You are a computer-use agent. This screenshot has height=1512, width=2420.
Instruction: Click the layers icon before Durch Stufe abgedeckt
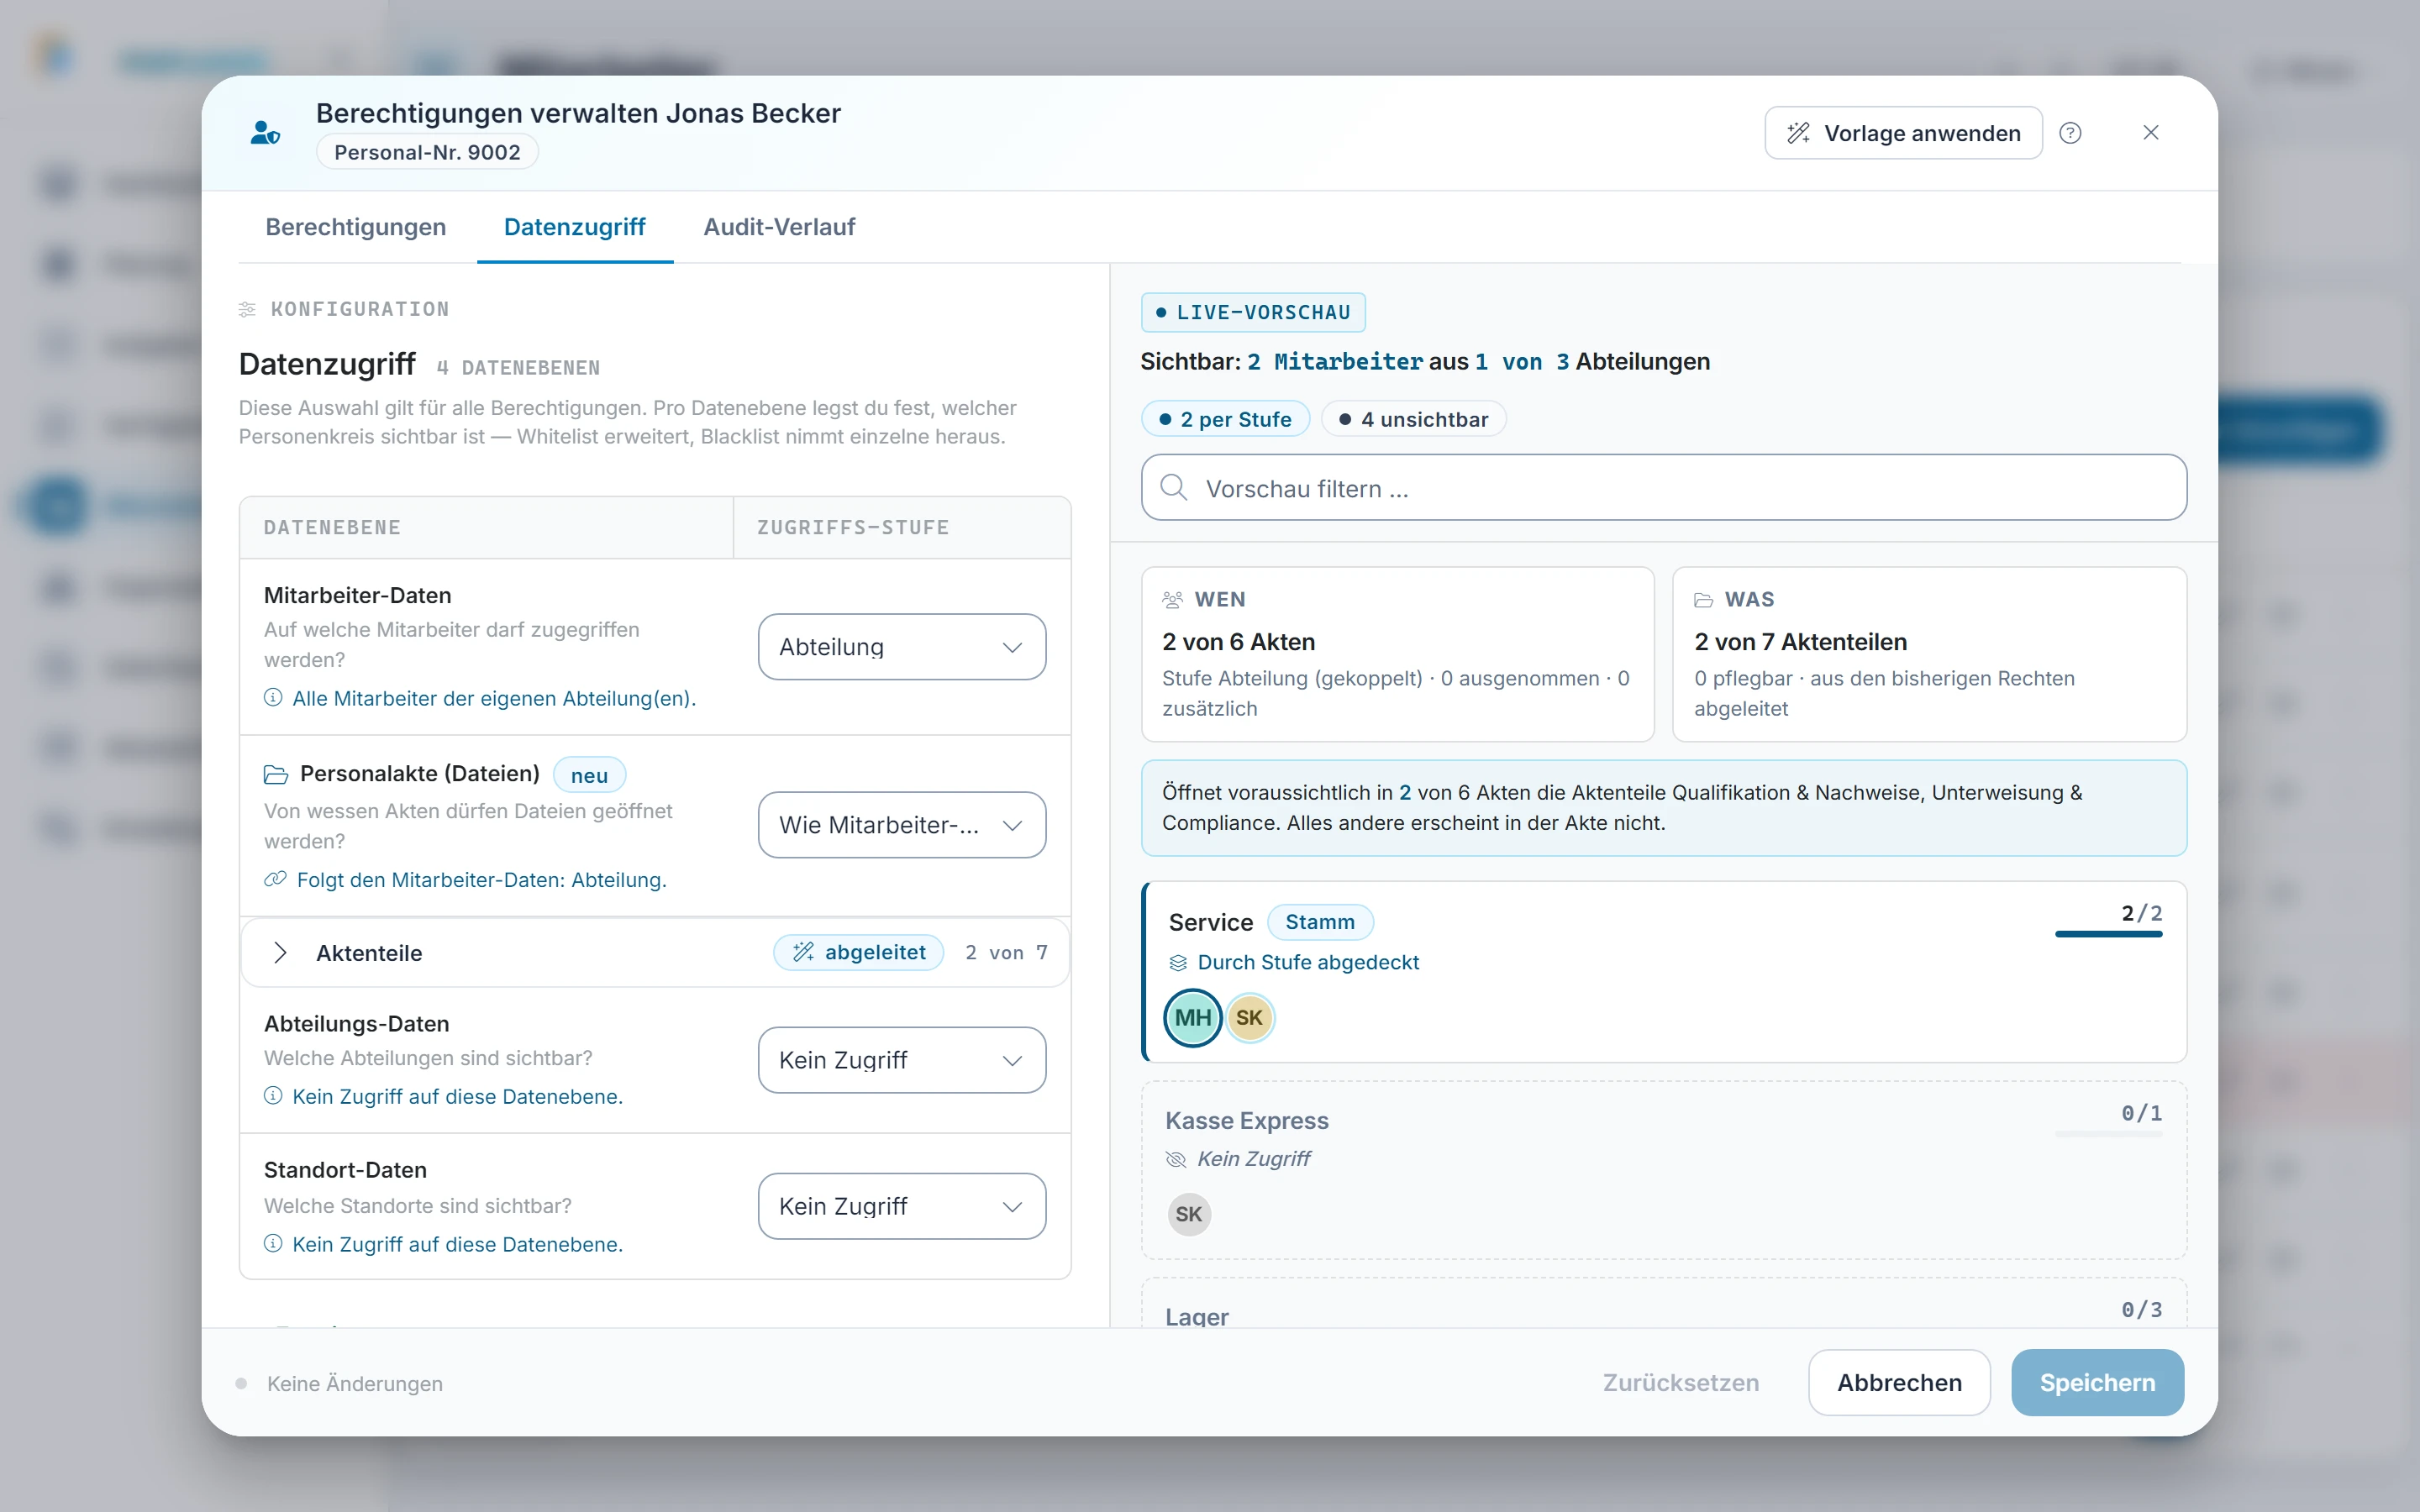[1178, 963]
